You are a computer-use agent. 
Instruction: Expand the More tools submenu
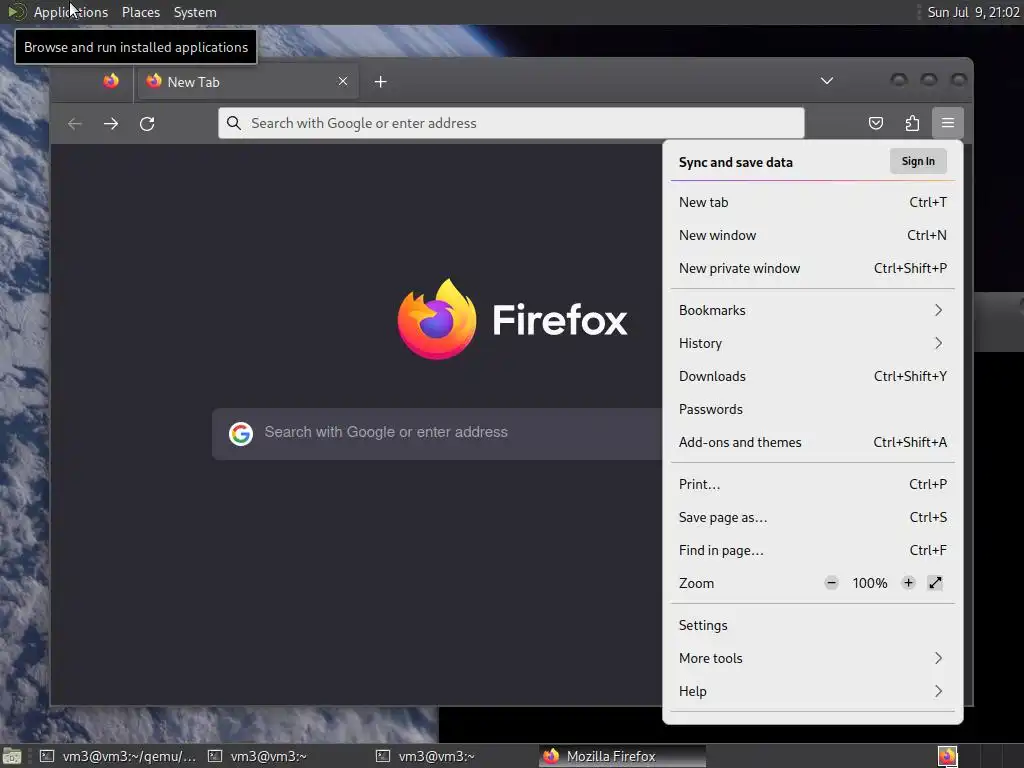tap(812, 658)
